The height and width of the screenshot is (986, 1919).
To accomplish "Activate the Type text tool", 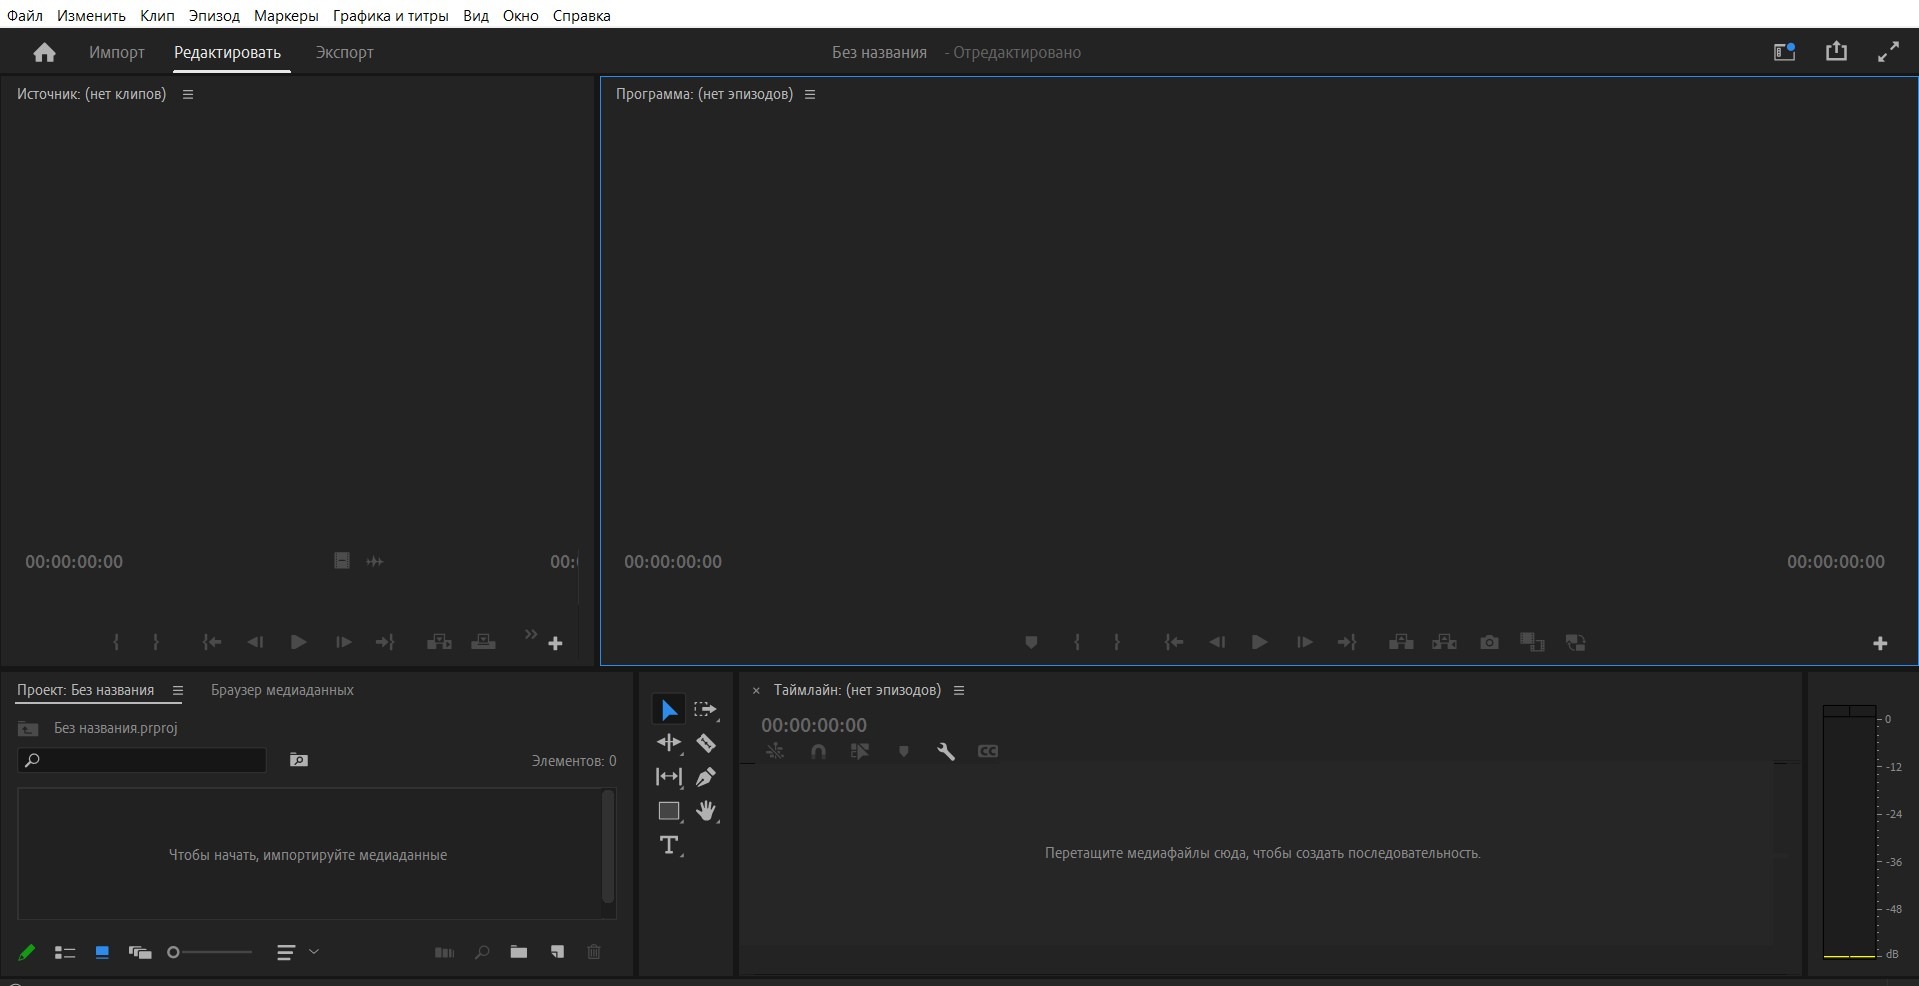I will (670, 845).
